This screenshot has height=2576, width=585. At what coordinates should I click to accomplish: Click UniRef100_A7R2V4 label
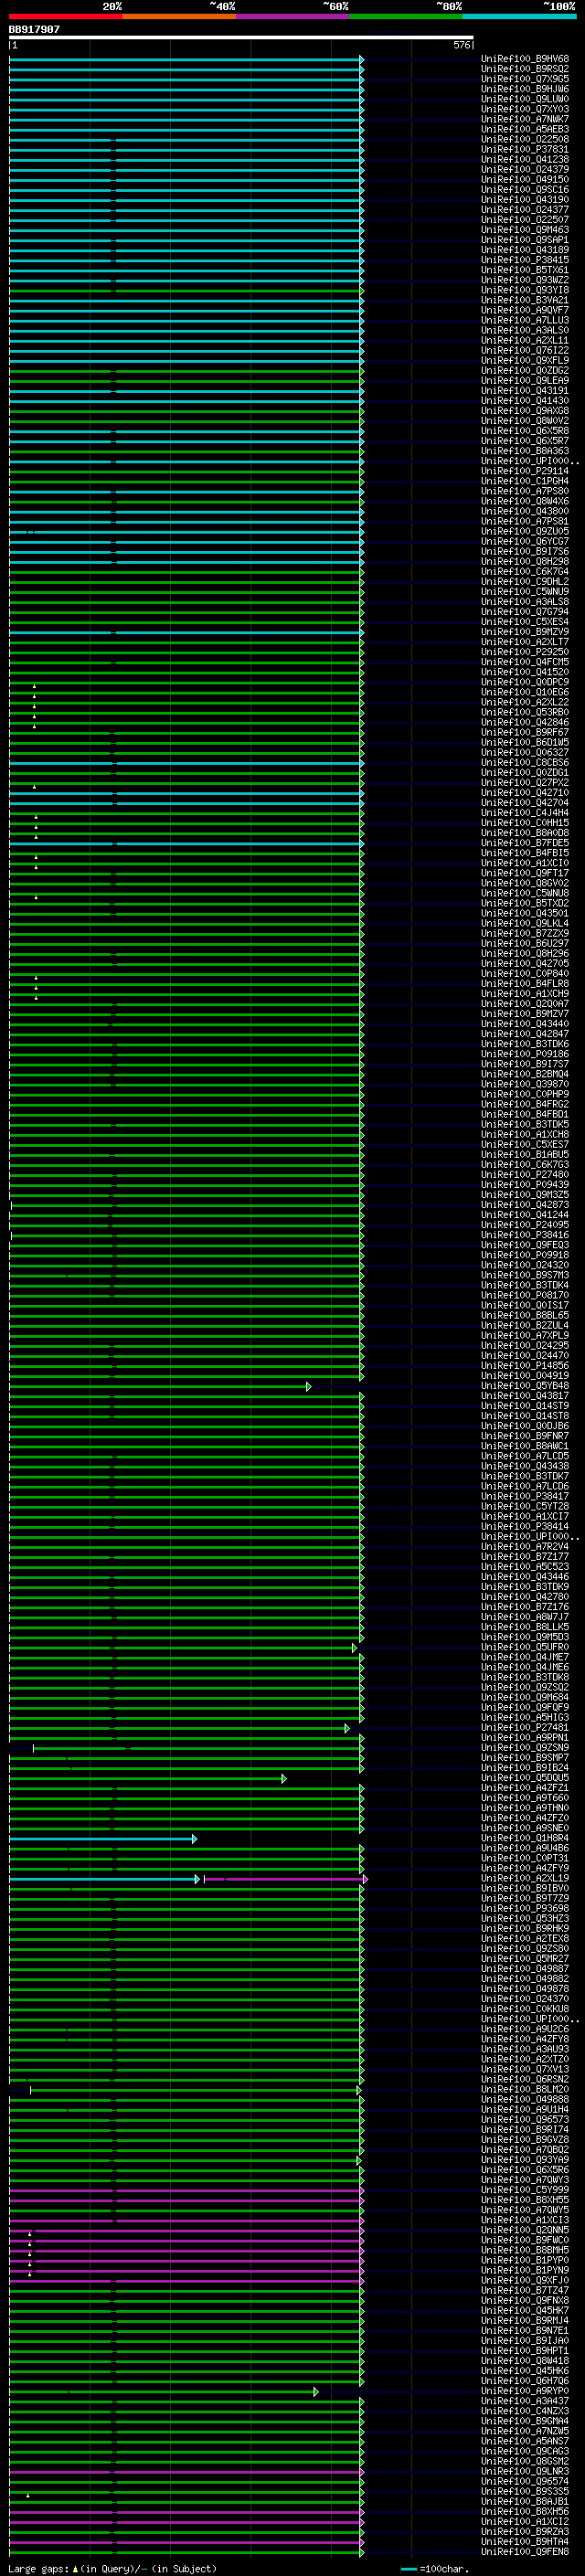pos(524,1546)
